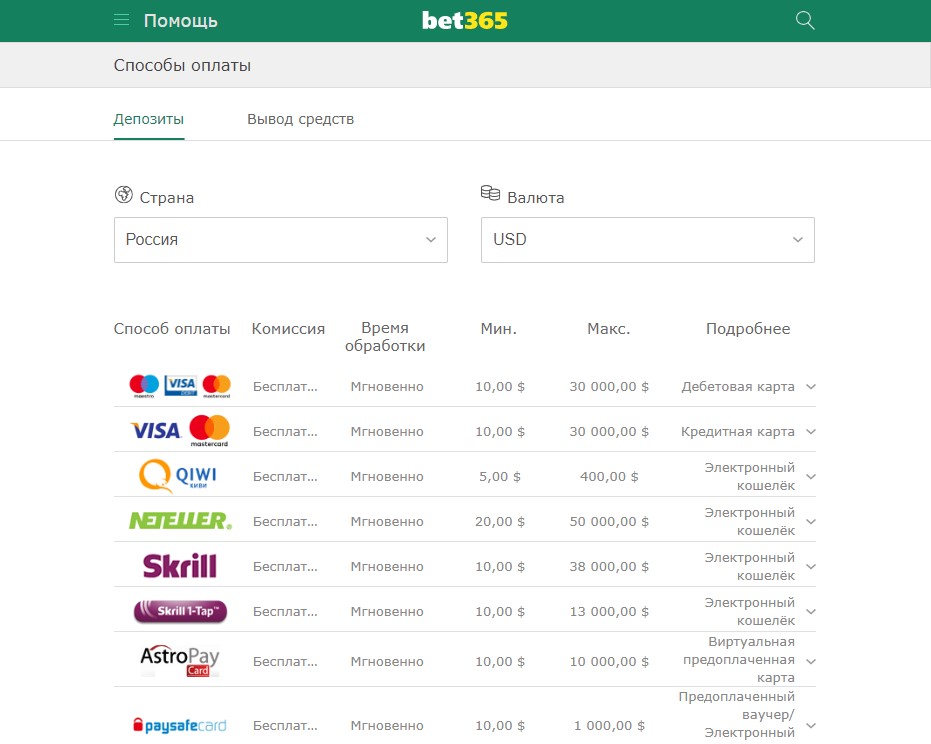Click Бесплат... text in the Visa row
Screen dimensions: 931x744
(x=288, y=431)
